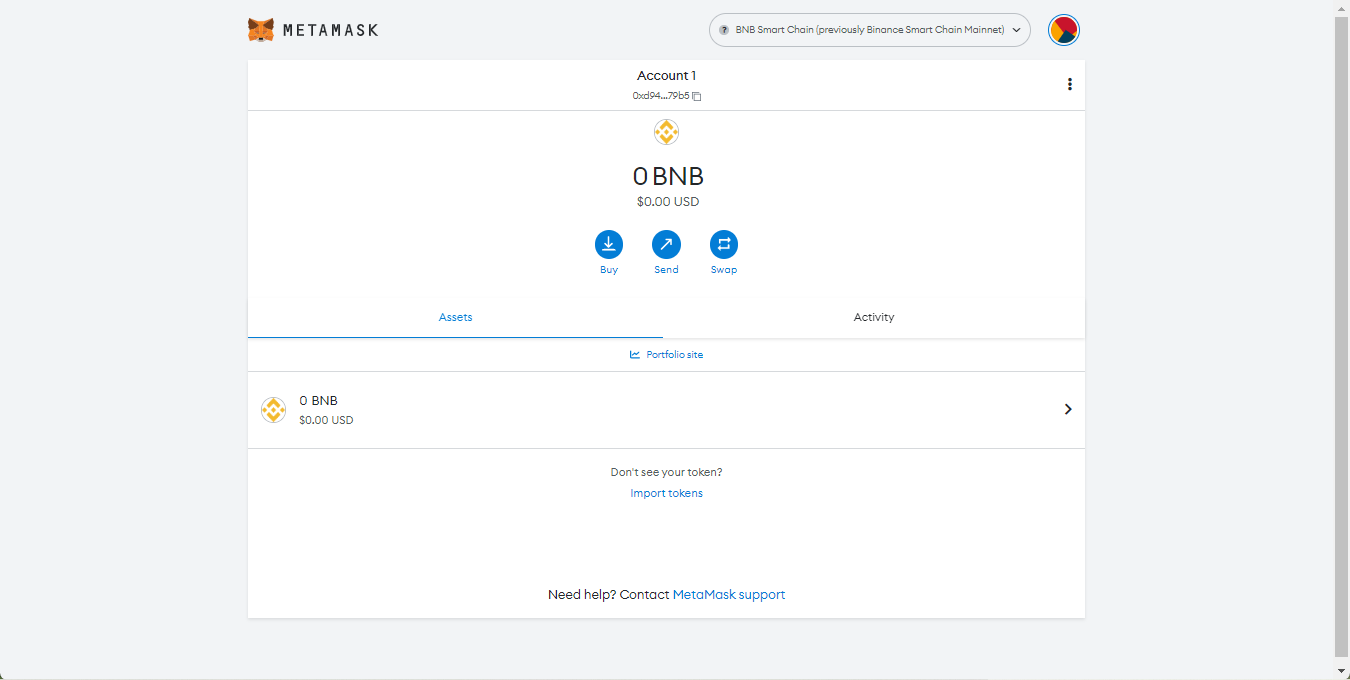The height and width of the screenshot is (680, 1350).
Task: Click the MetaMask fox logo
Action: [x=261, y=30]
